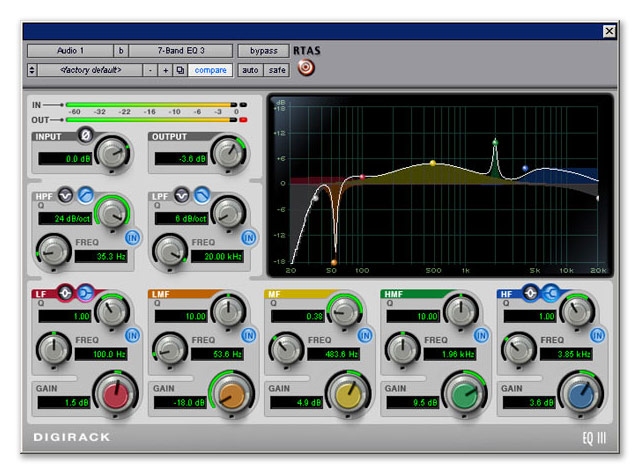Select the HPF high-pass filter type icon
Viewport: 640px width, 474px height.
85,194
